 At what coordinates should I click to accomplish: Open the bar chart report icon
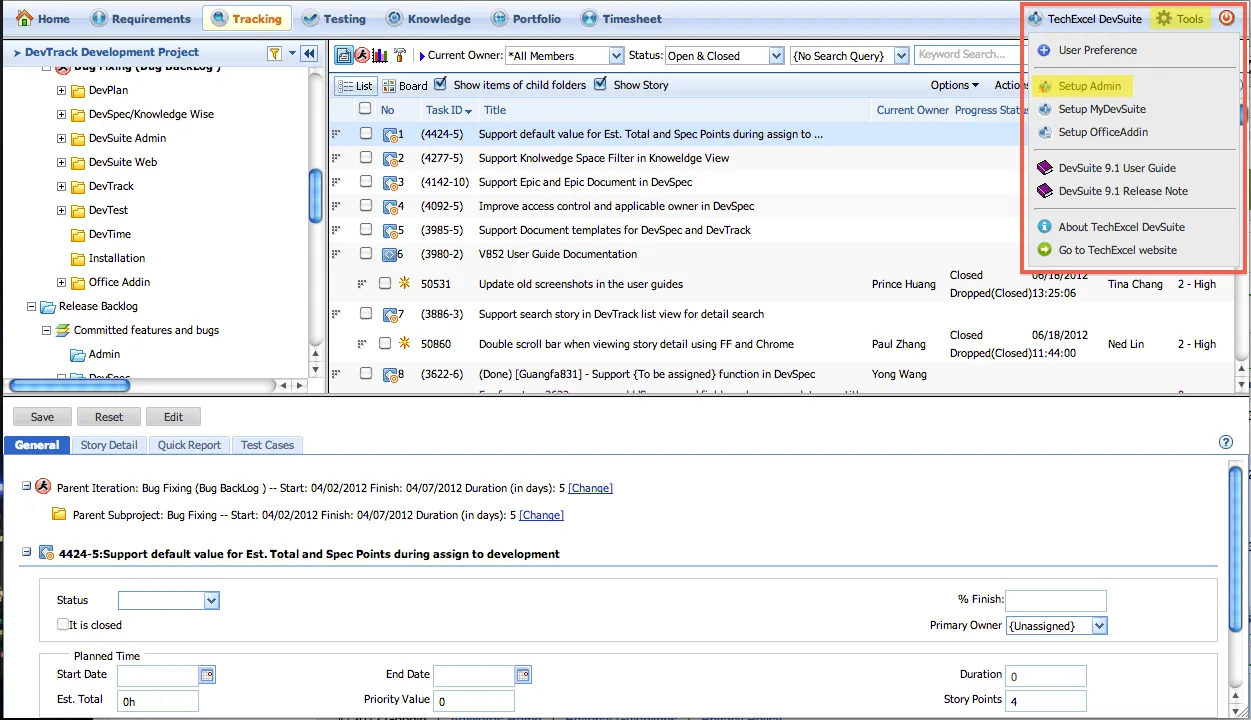(380, 55)
